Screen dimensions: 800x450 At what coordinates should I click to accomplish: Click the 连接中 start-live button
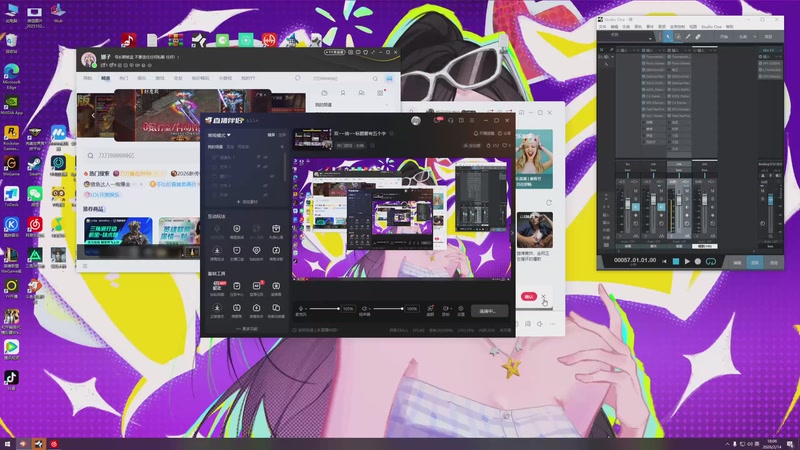(489, 311)
